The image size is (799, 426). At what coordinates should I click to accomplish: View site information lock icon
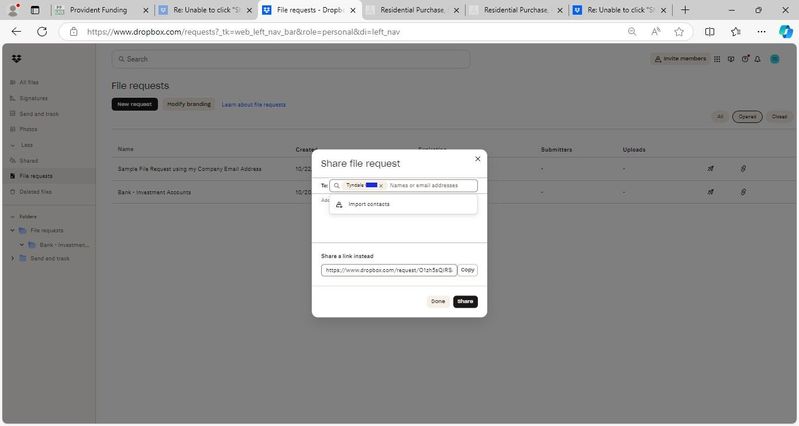click(73, 32)
